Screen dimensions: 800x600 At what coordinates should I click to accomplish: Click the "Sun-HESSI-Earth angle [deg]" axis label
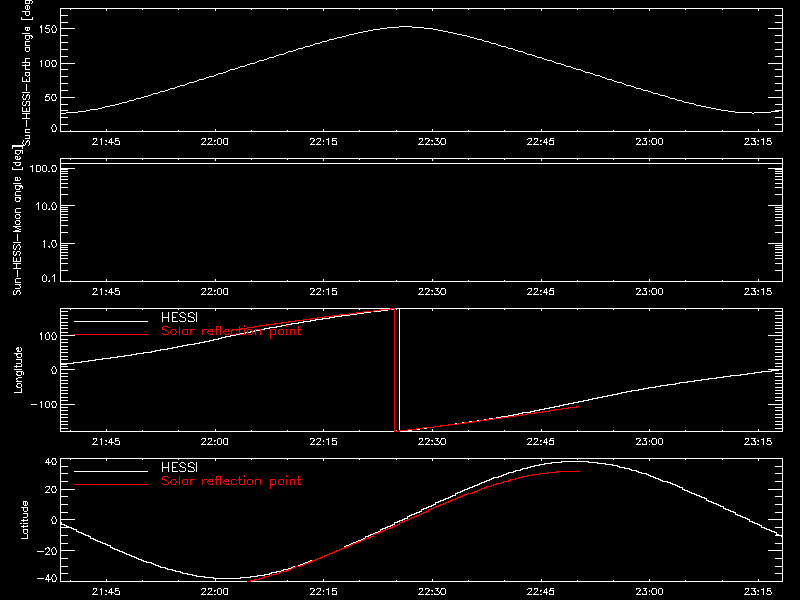point(27,73)
